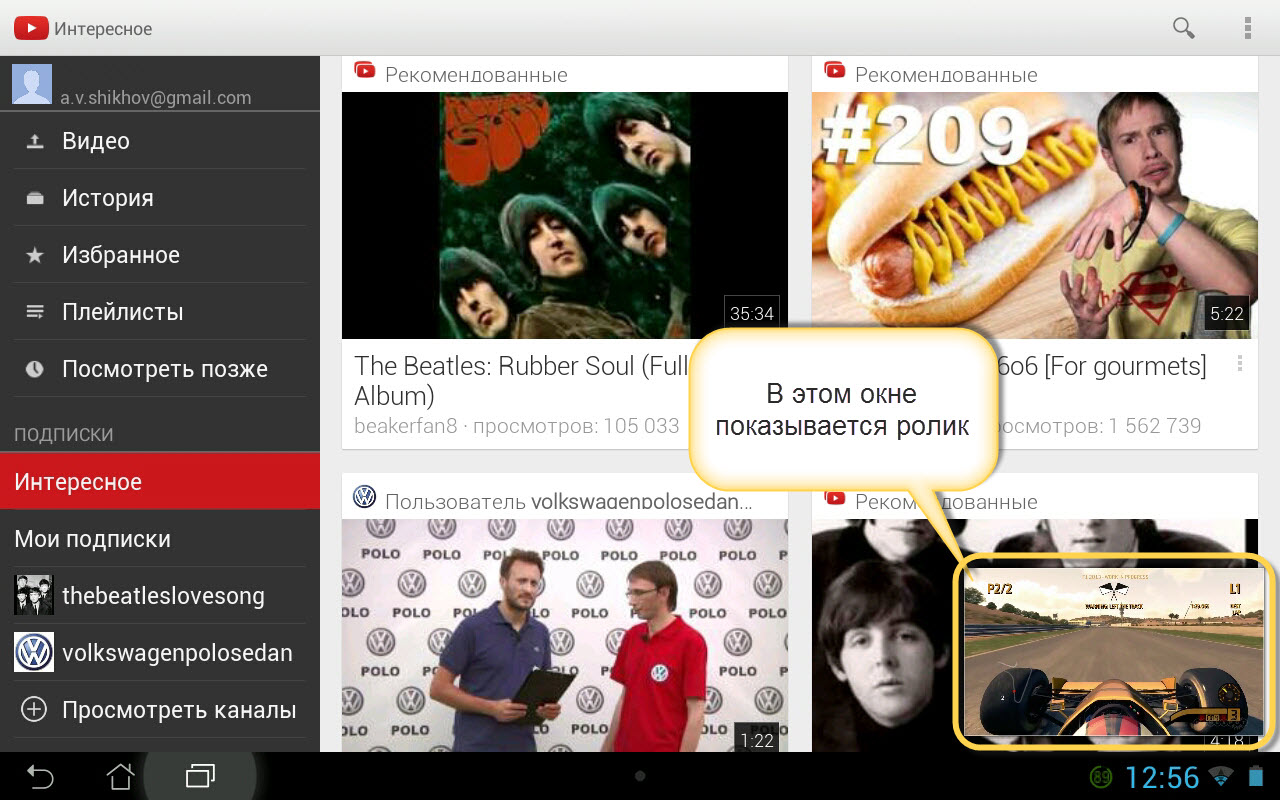Open История in sidebar
1280x800 pixels.
(x=160, y=198)
